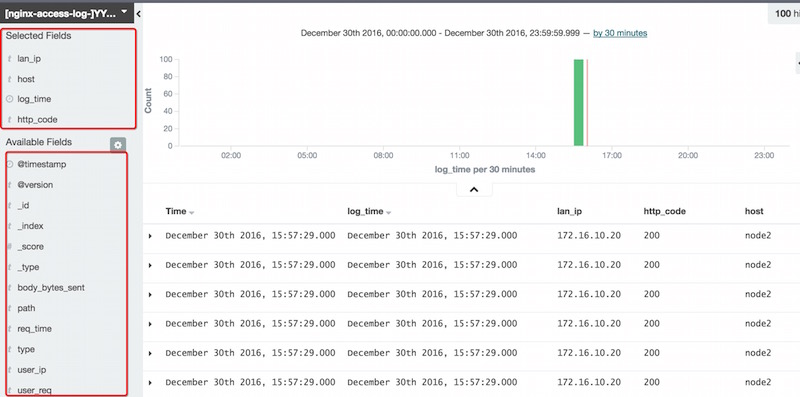Click the green histogram bar

point(579,103)
